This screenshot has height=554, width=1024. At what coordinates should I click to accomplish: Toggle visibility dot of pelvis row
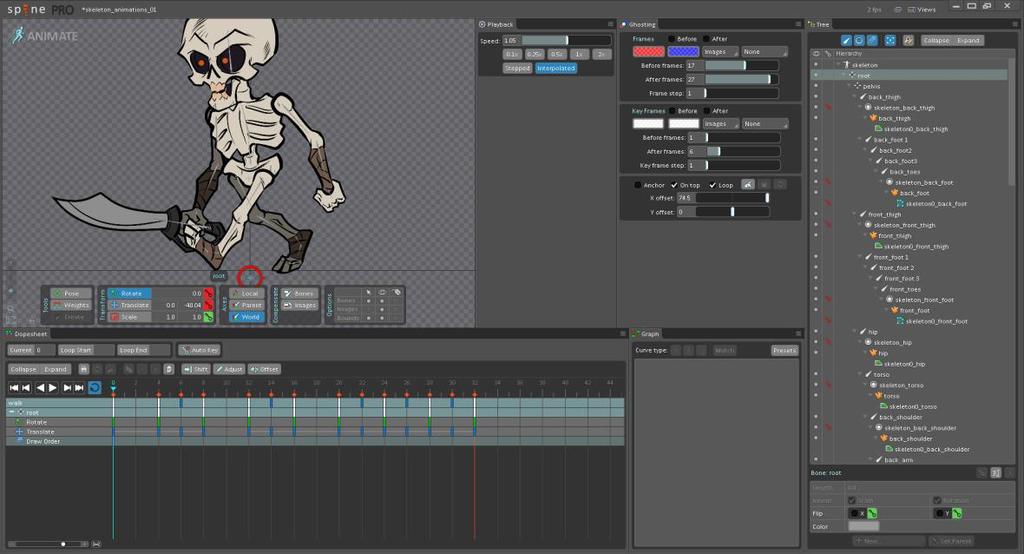point(816,86)
